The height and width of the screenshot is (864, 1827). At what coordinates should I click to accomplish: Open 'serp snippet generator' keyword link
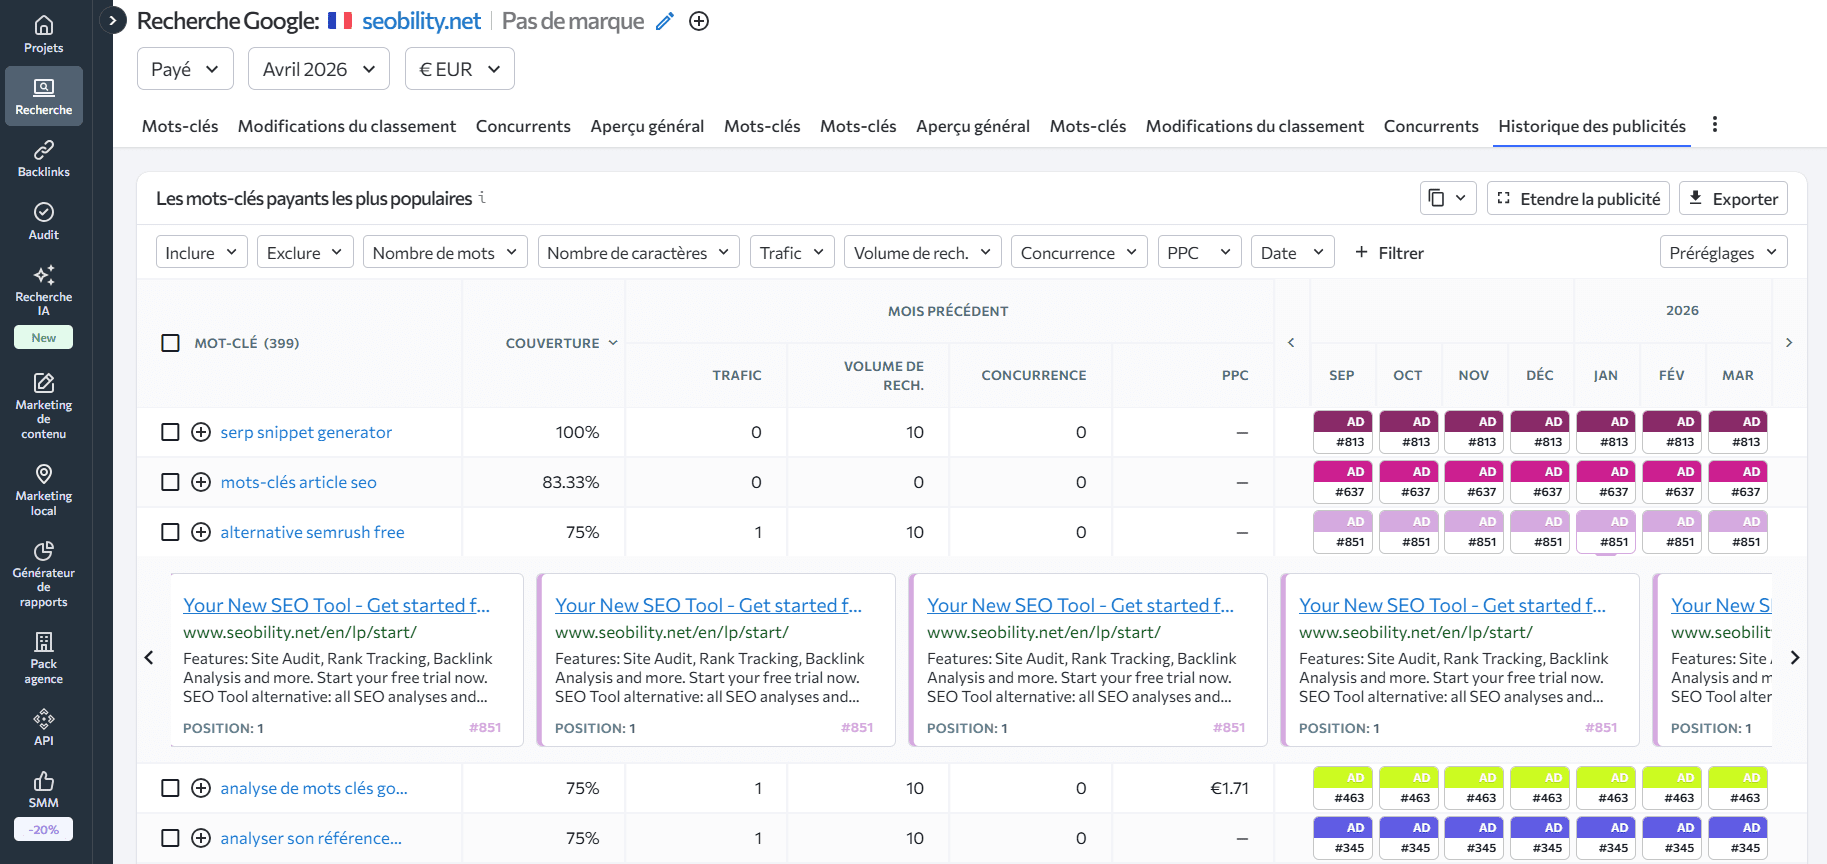click(x=306, y=432)
